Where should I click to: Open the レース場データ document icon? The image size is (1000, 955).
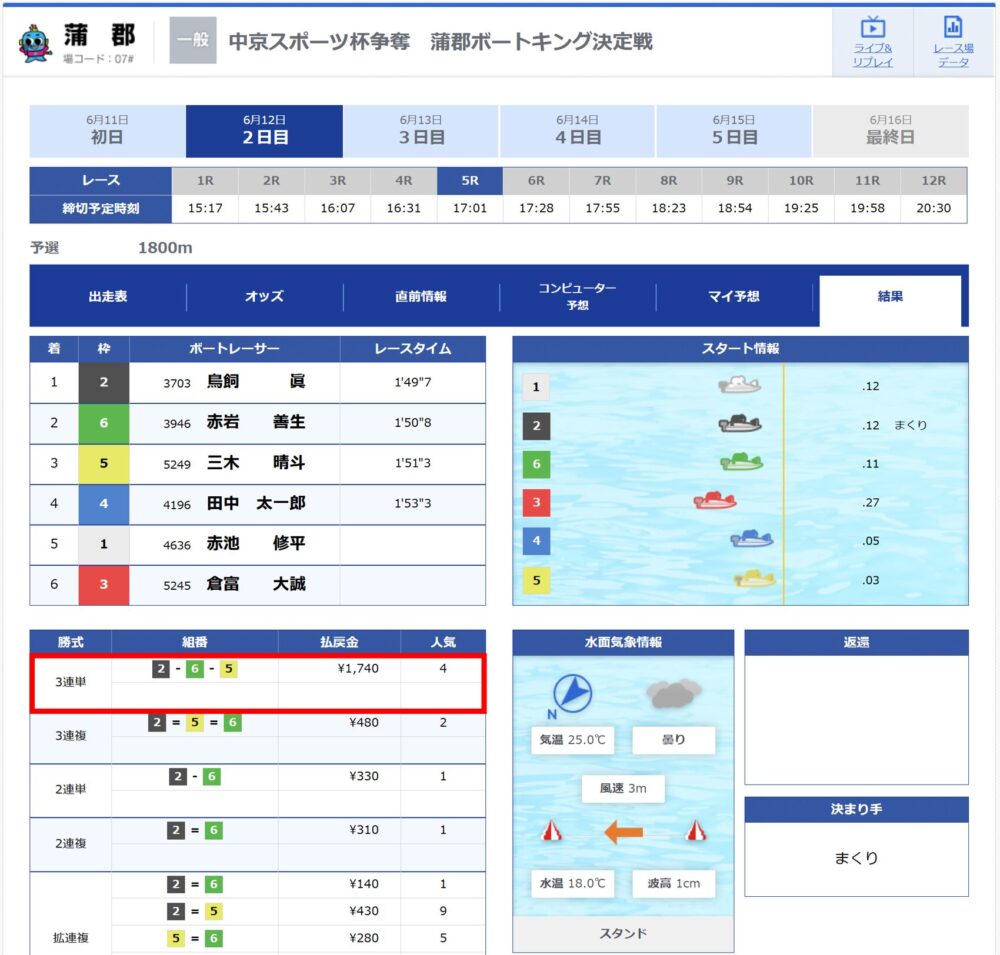pos(953,27)
